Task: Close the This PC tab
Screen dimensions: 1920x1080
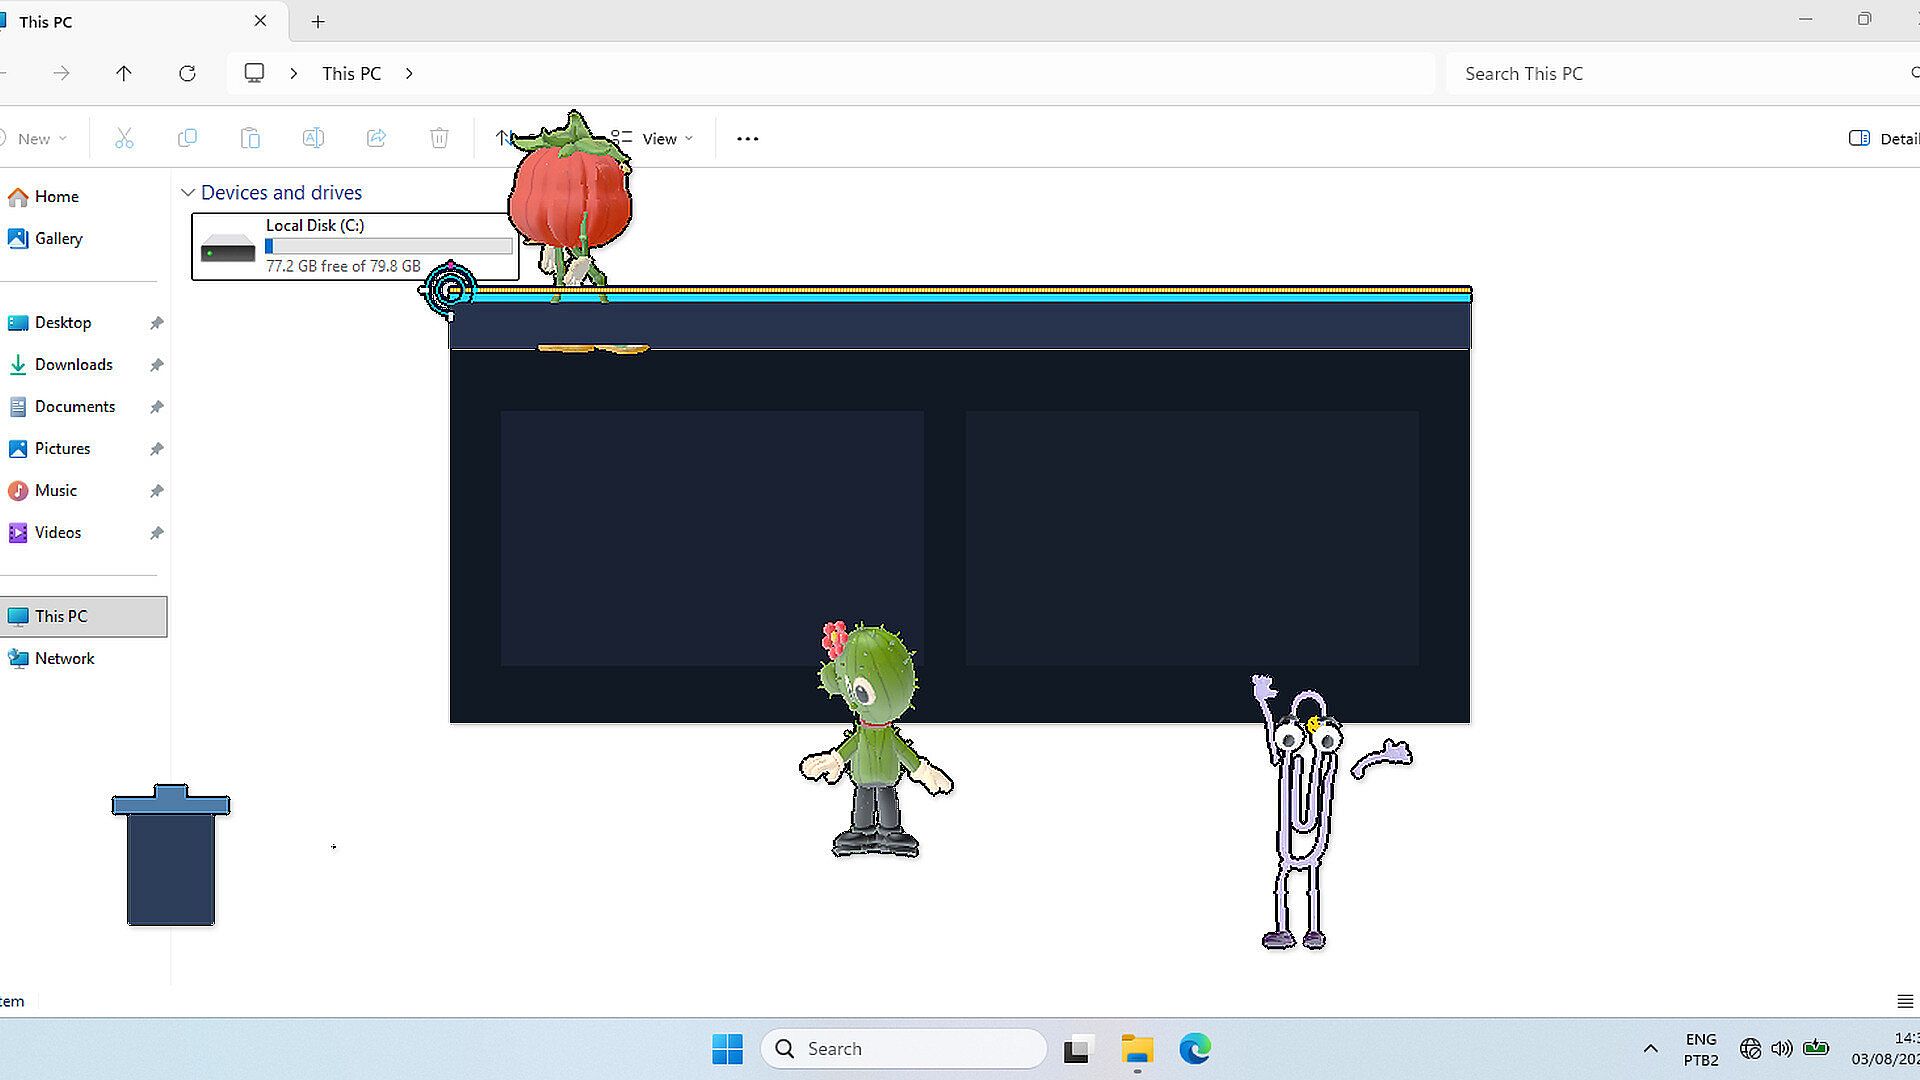Action: 260,21
